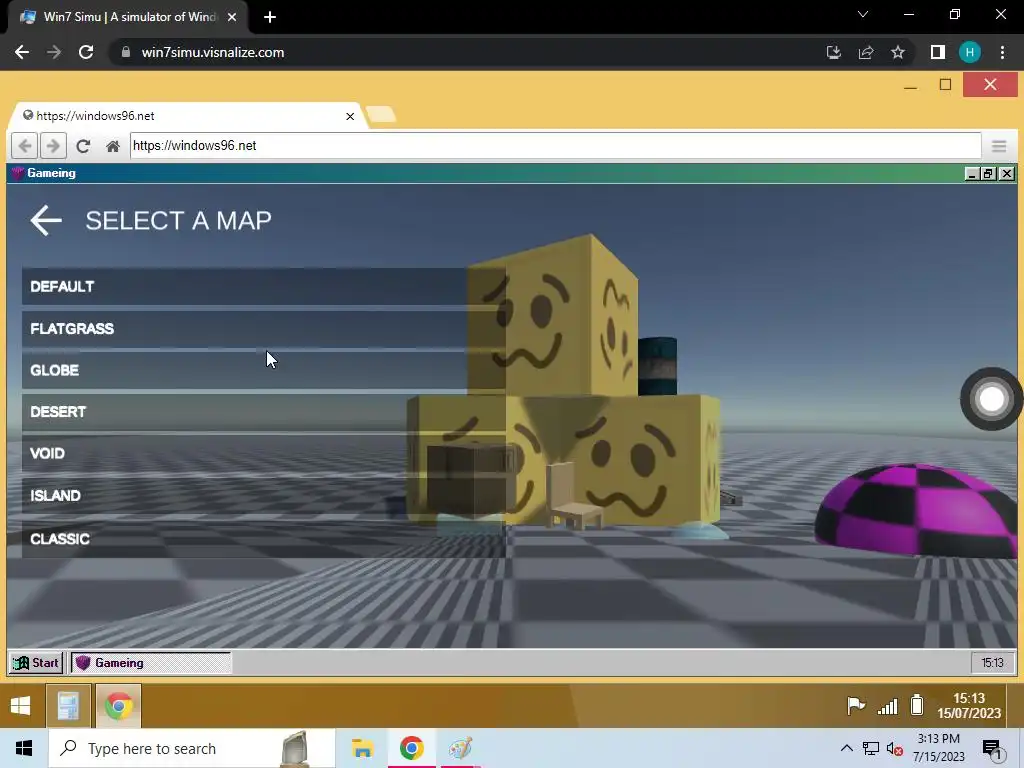Open the Chrome three-dot menu

pyautogui.click(x=1002, y=52)
